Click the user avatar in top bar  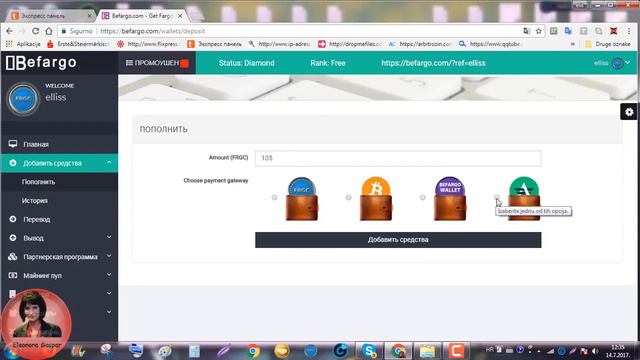618,63
